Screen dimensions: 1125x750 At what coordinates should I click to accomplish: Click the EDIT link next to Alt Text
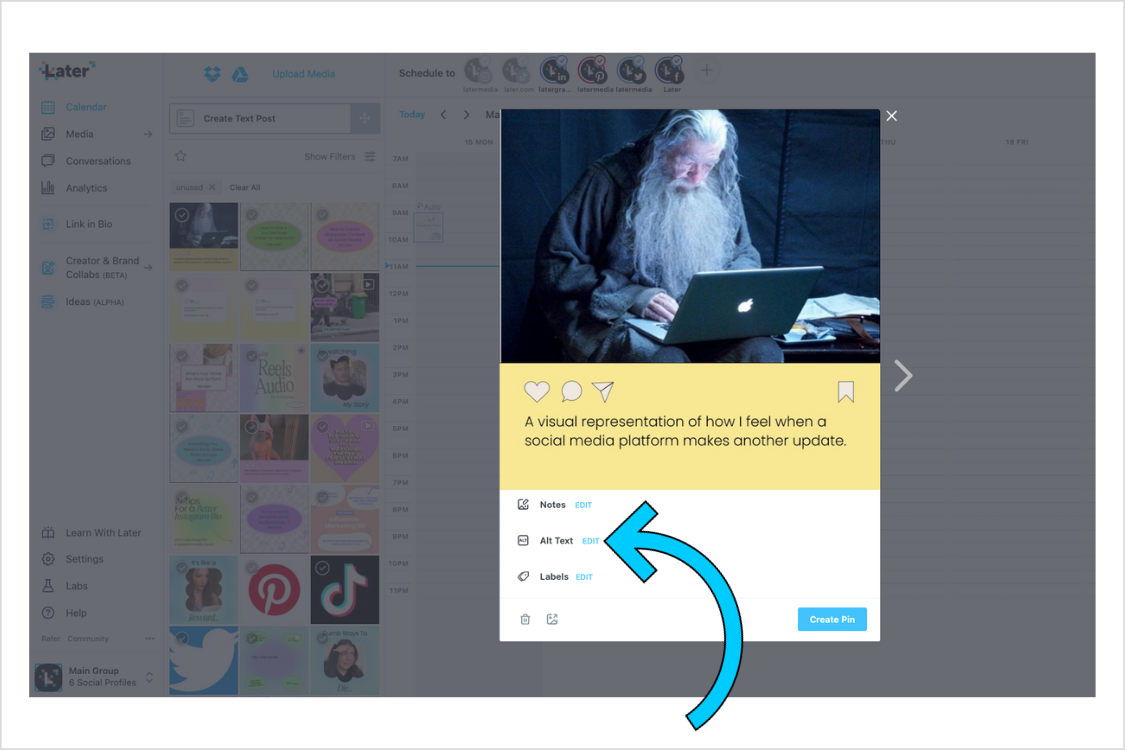pos(590,540)
